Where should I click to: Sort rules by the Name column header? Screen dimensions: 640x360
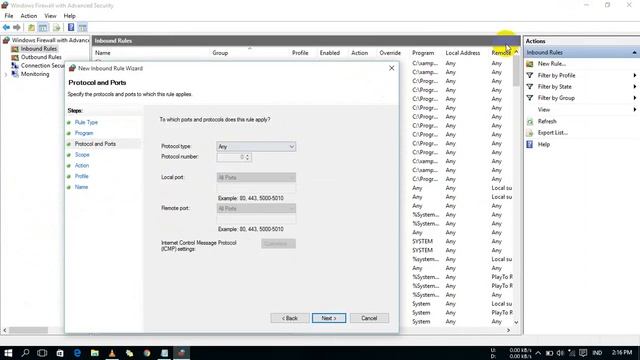pos(102,53)
